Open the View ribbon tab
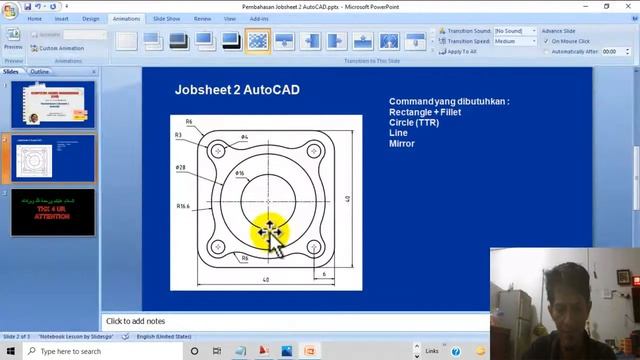The width and height of the screenshot is (640, 360). 230,19
